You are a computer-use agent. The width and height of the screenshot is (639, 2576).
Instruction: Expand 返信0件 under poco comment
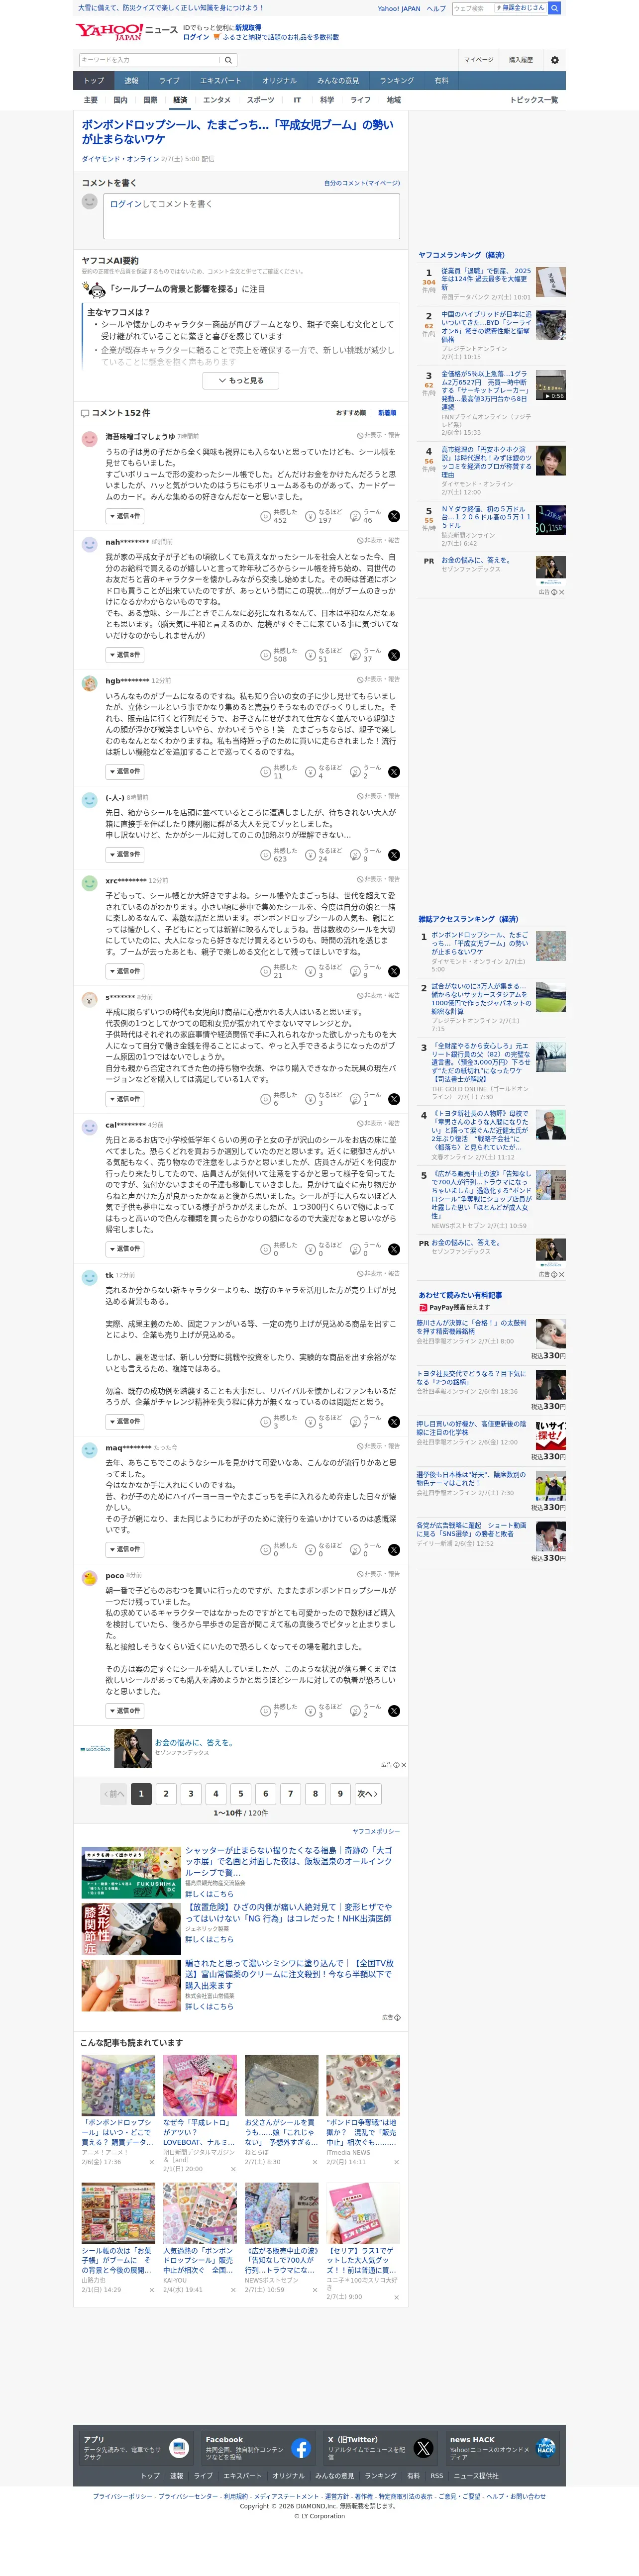point(125,1711)
